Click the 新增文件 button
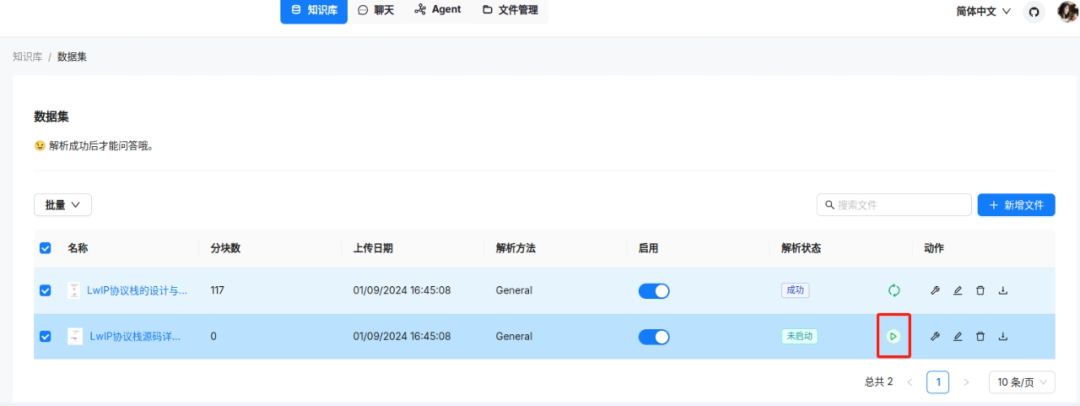Screen dimensions: 1080x406 (1016, 204)
